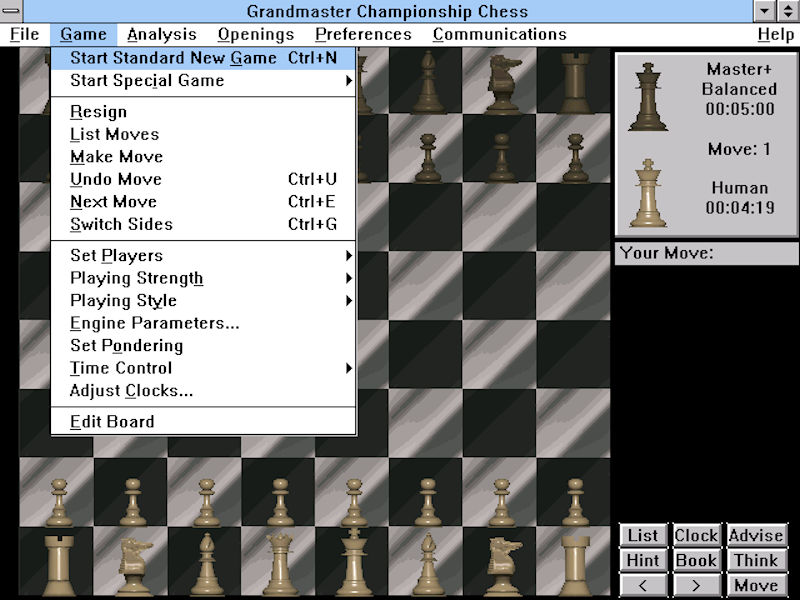The image size is (800, 600).
Task: Choose List Moves menu entry
Action: (x=203, y=134)
